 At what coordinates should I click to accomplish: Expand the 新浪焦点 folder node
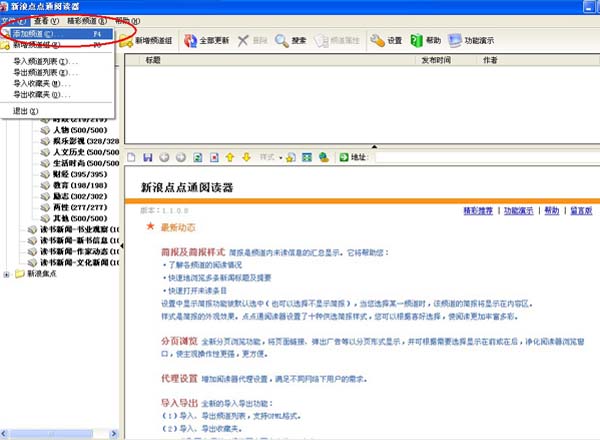(6, 274)
